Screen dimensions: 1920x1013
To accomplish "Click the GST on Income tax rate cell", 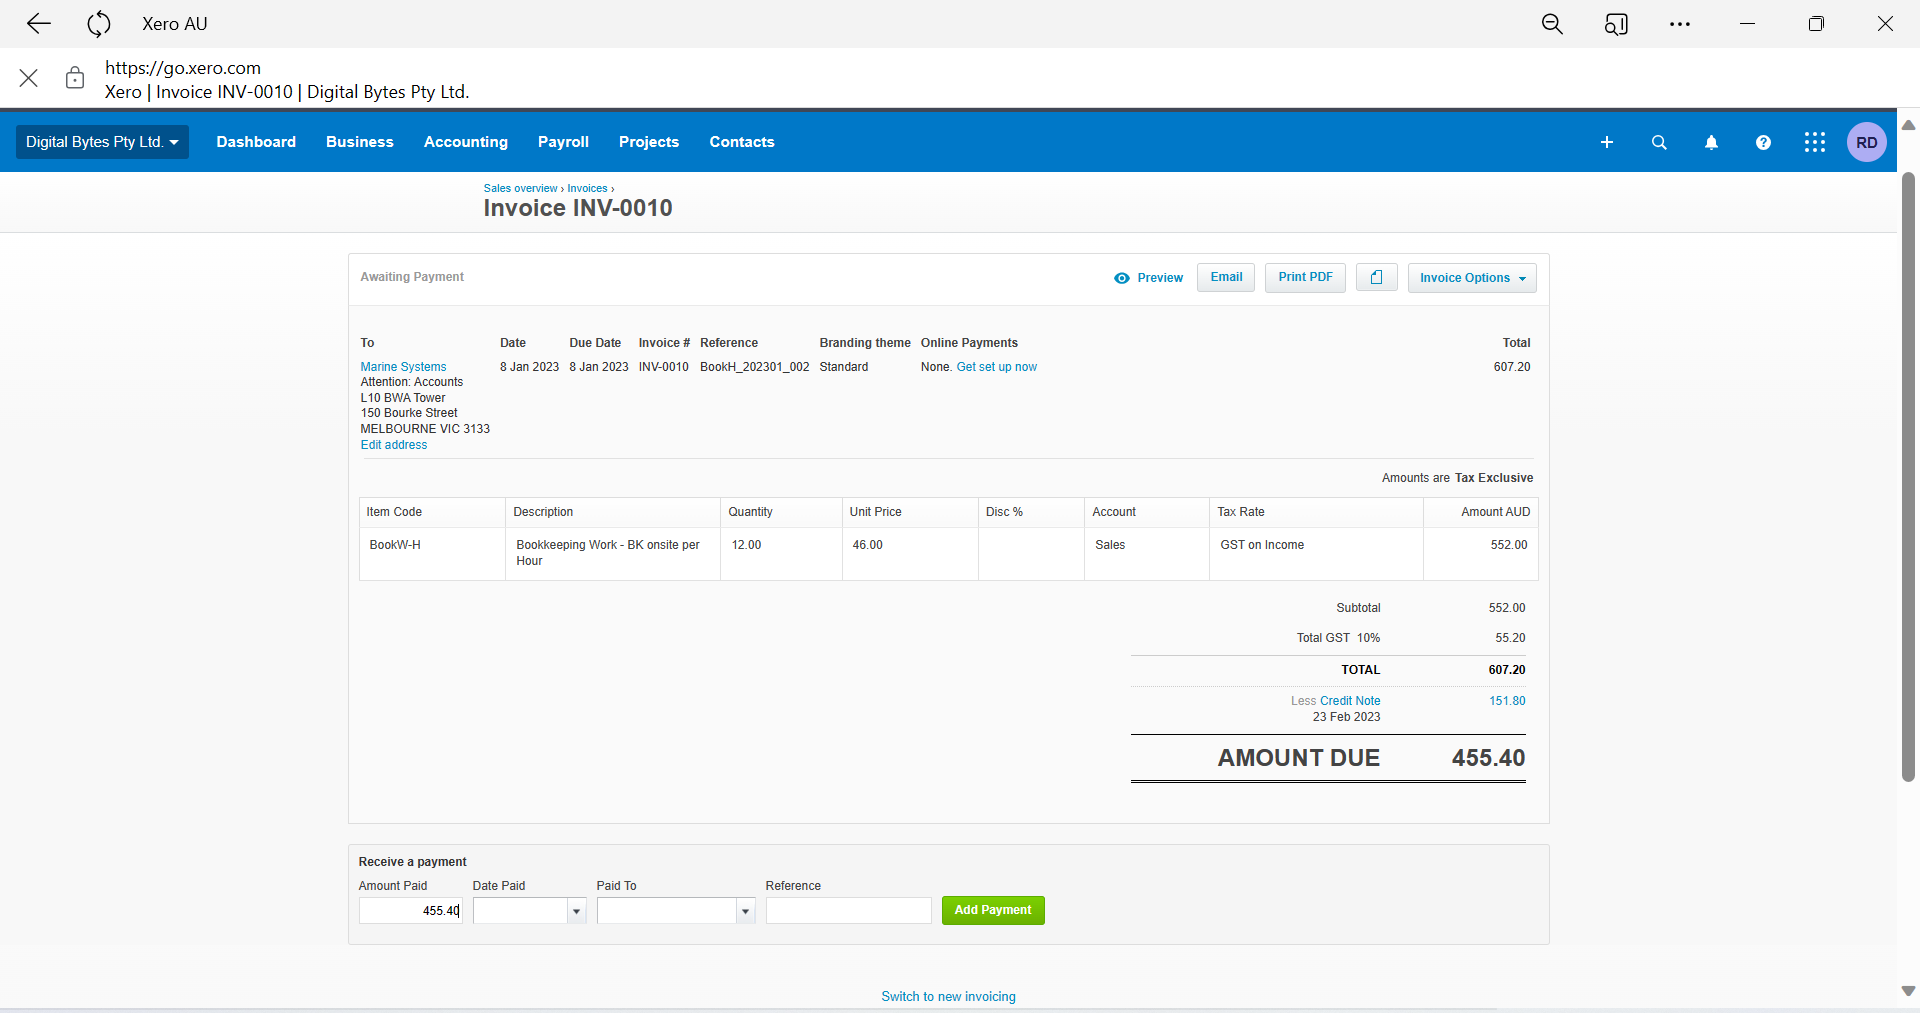I will (1316, 554).
